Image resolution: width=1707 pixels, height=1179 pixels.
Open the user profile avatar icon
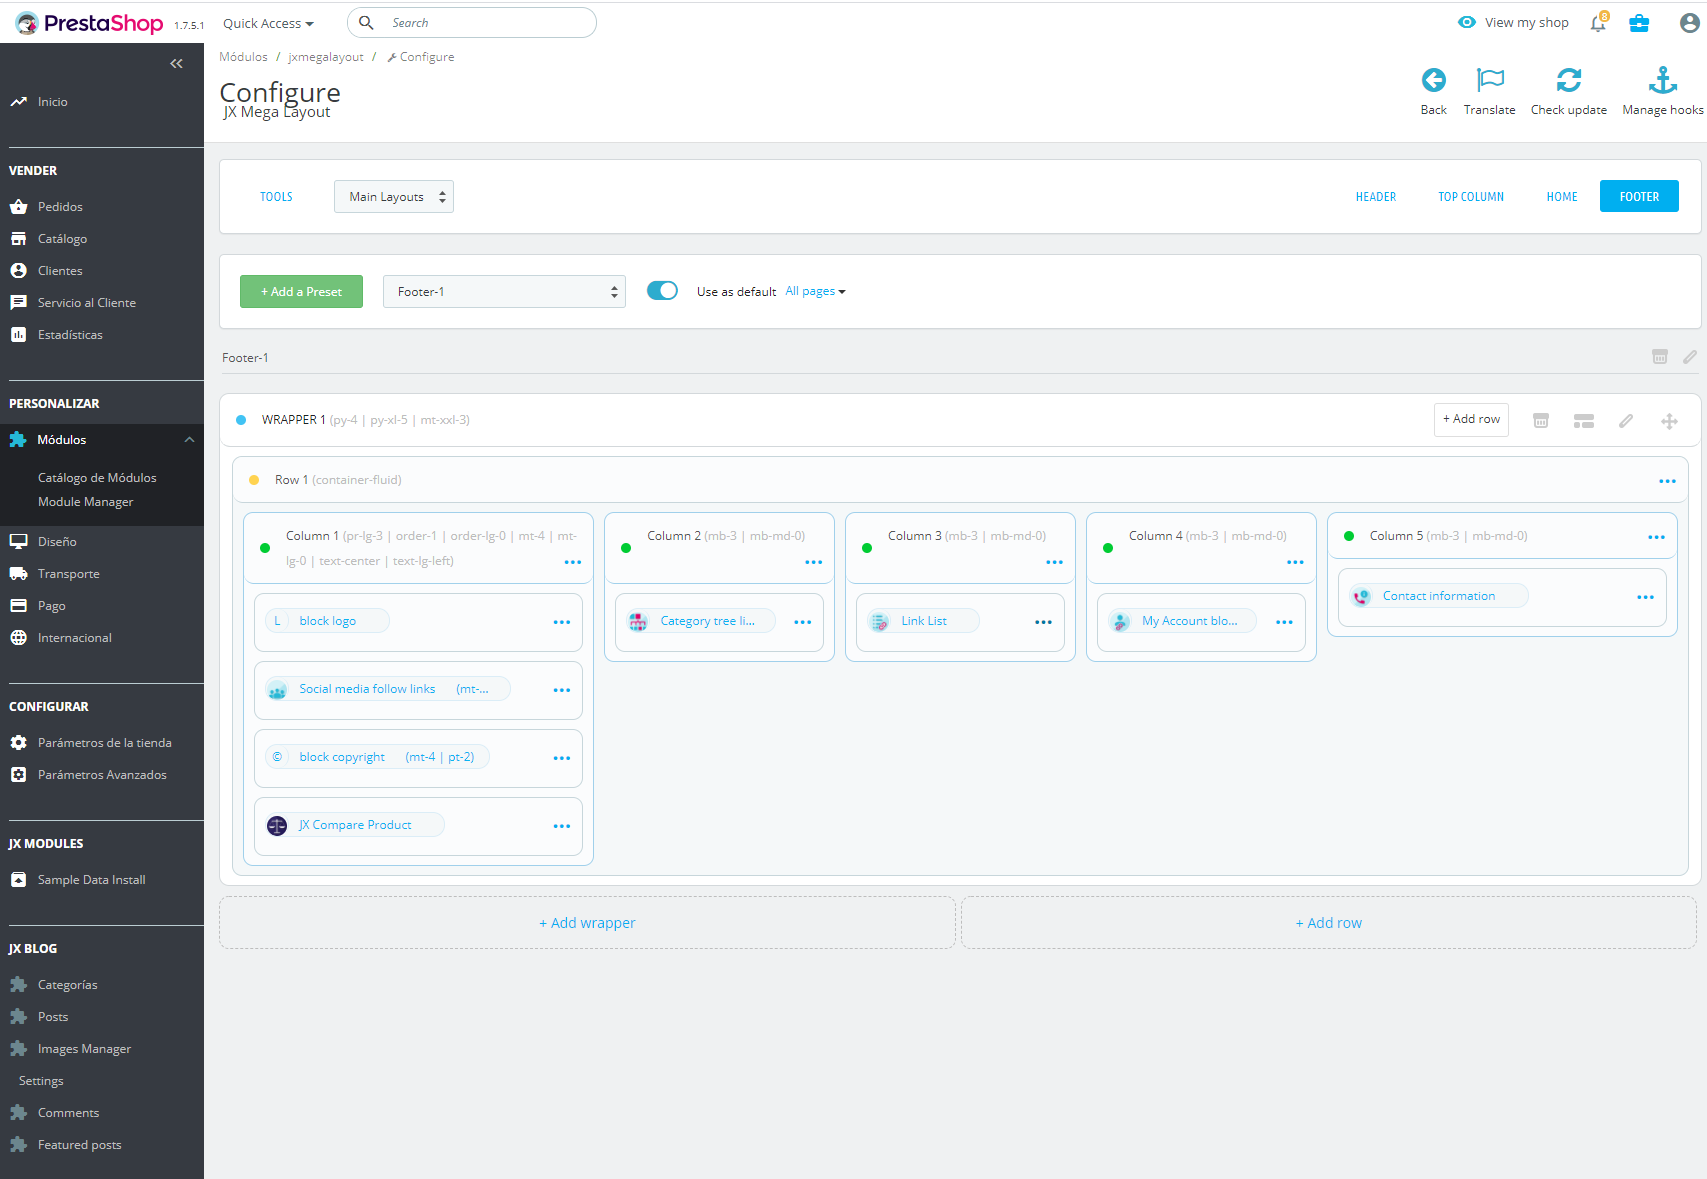click(x=1689, y=23)
